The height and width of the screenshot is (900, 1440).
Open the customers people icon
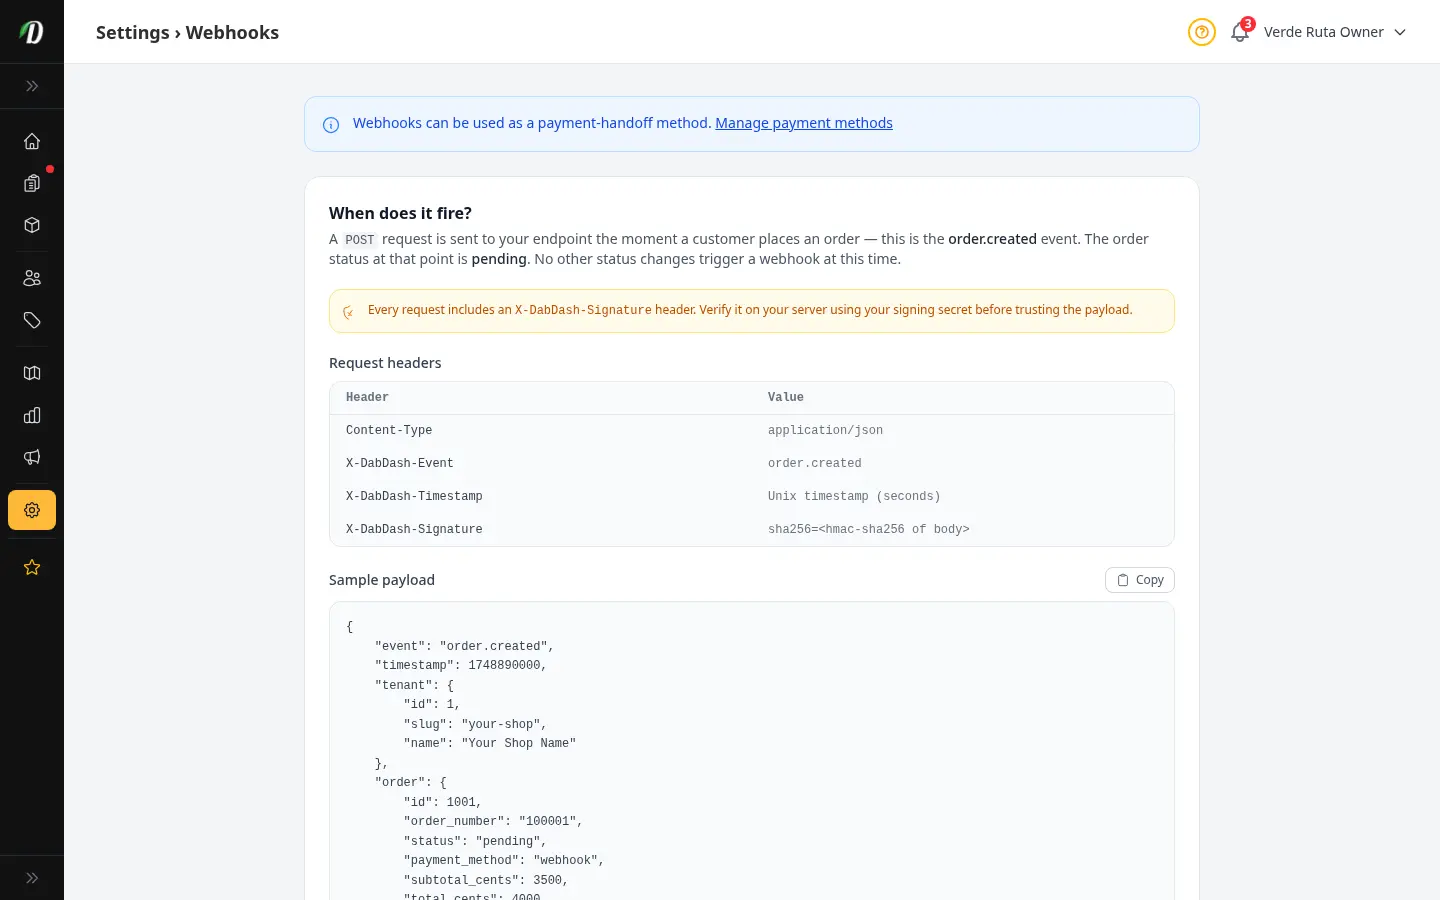tap(32, 278)
